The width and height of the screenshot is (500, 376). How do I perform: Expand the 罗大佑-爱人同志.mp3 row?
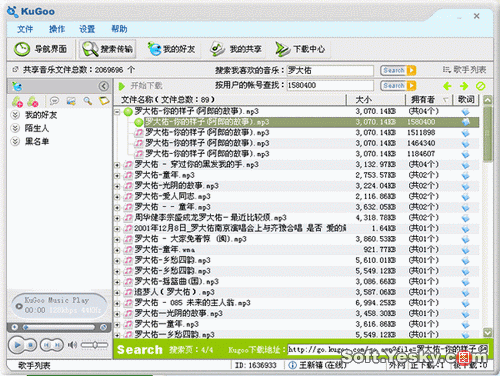117,197
